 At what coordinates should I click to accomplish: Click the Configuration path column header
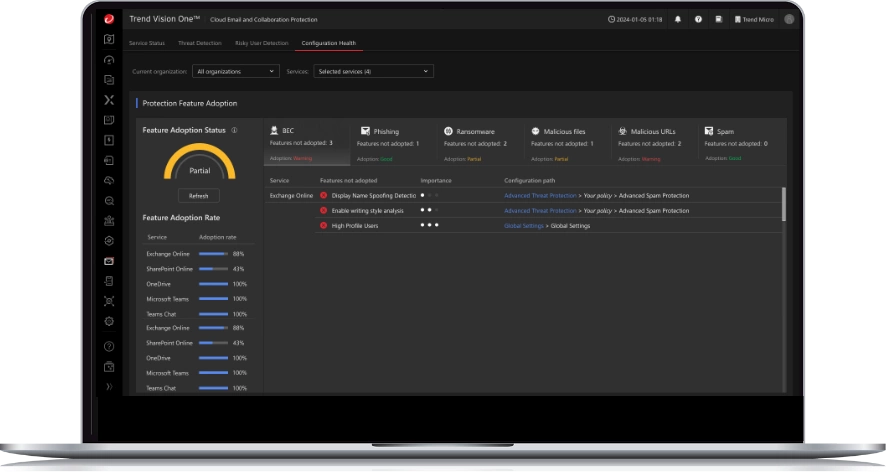[x=529, y=181]
